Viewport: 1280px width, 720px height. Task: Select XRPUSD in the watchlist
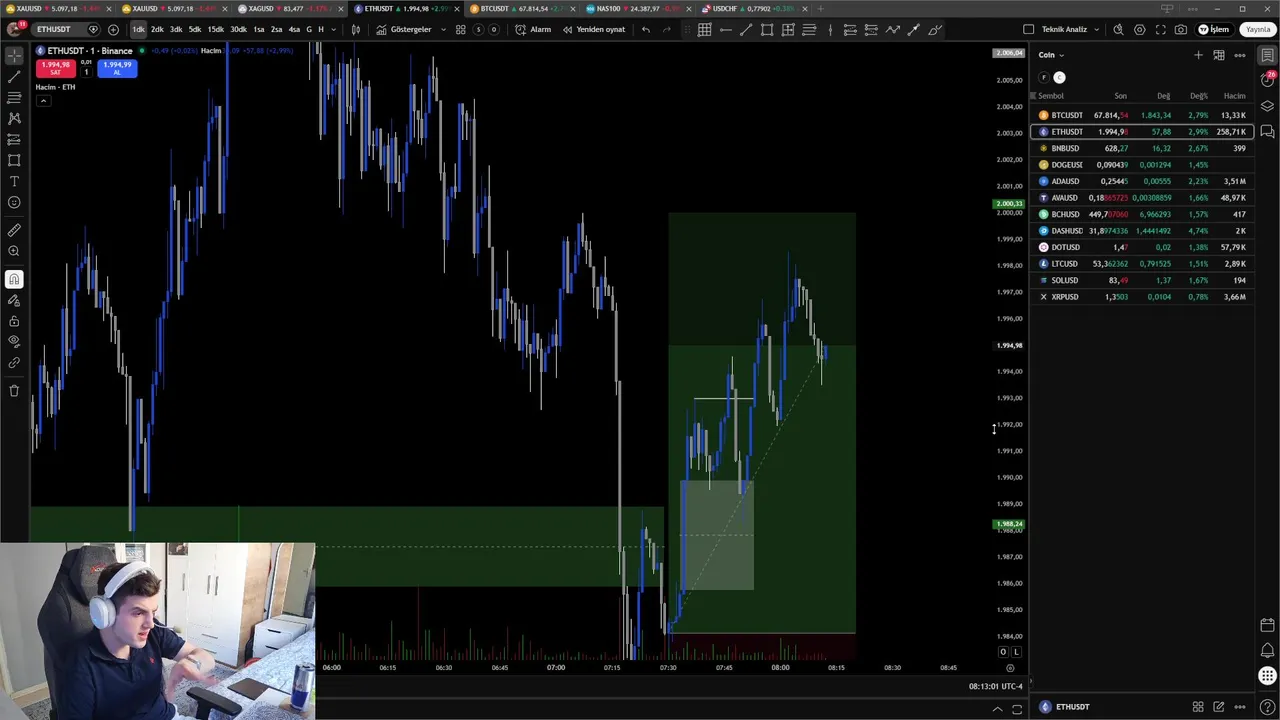[x=1142, y=297]
